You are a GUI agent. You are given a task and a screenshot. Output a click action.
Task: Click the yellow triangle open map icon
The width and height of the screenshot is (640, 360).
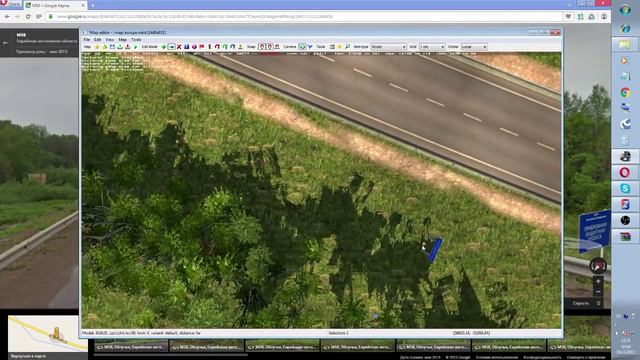pyautogui.click(x=104, y=47)
